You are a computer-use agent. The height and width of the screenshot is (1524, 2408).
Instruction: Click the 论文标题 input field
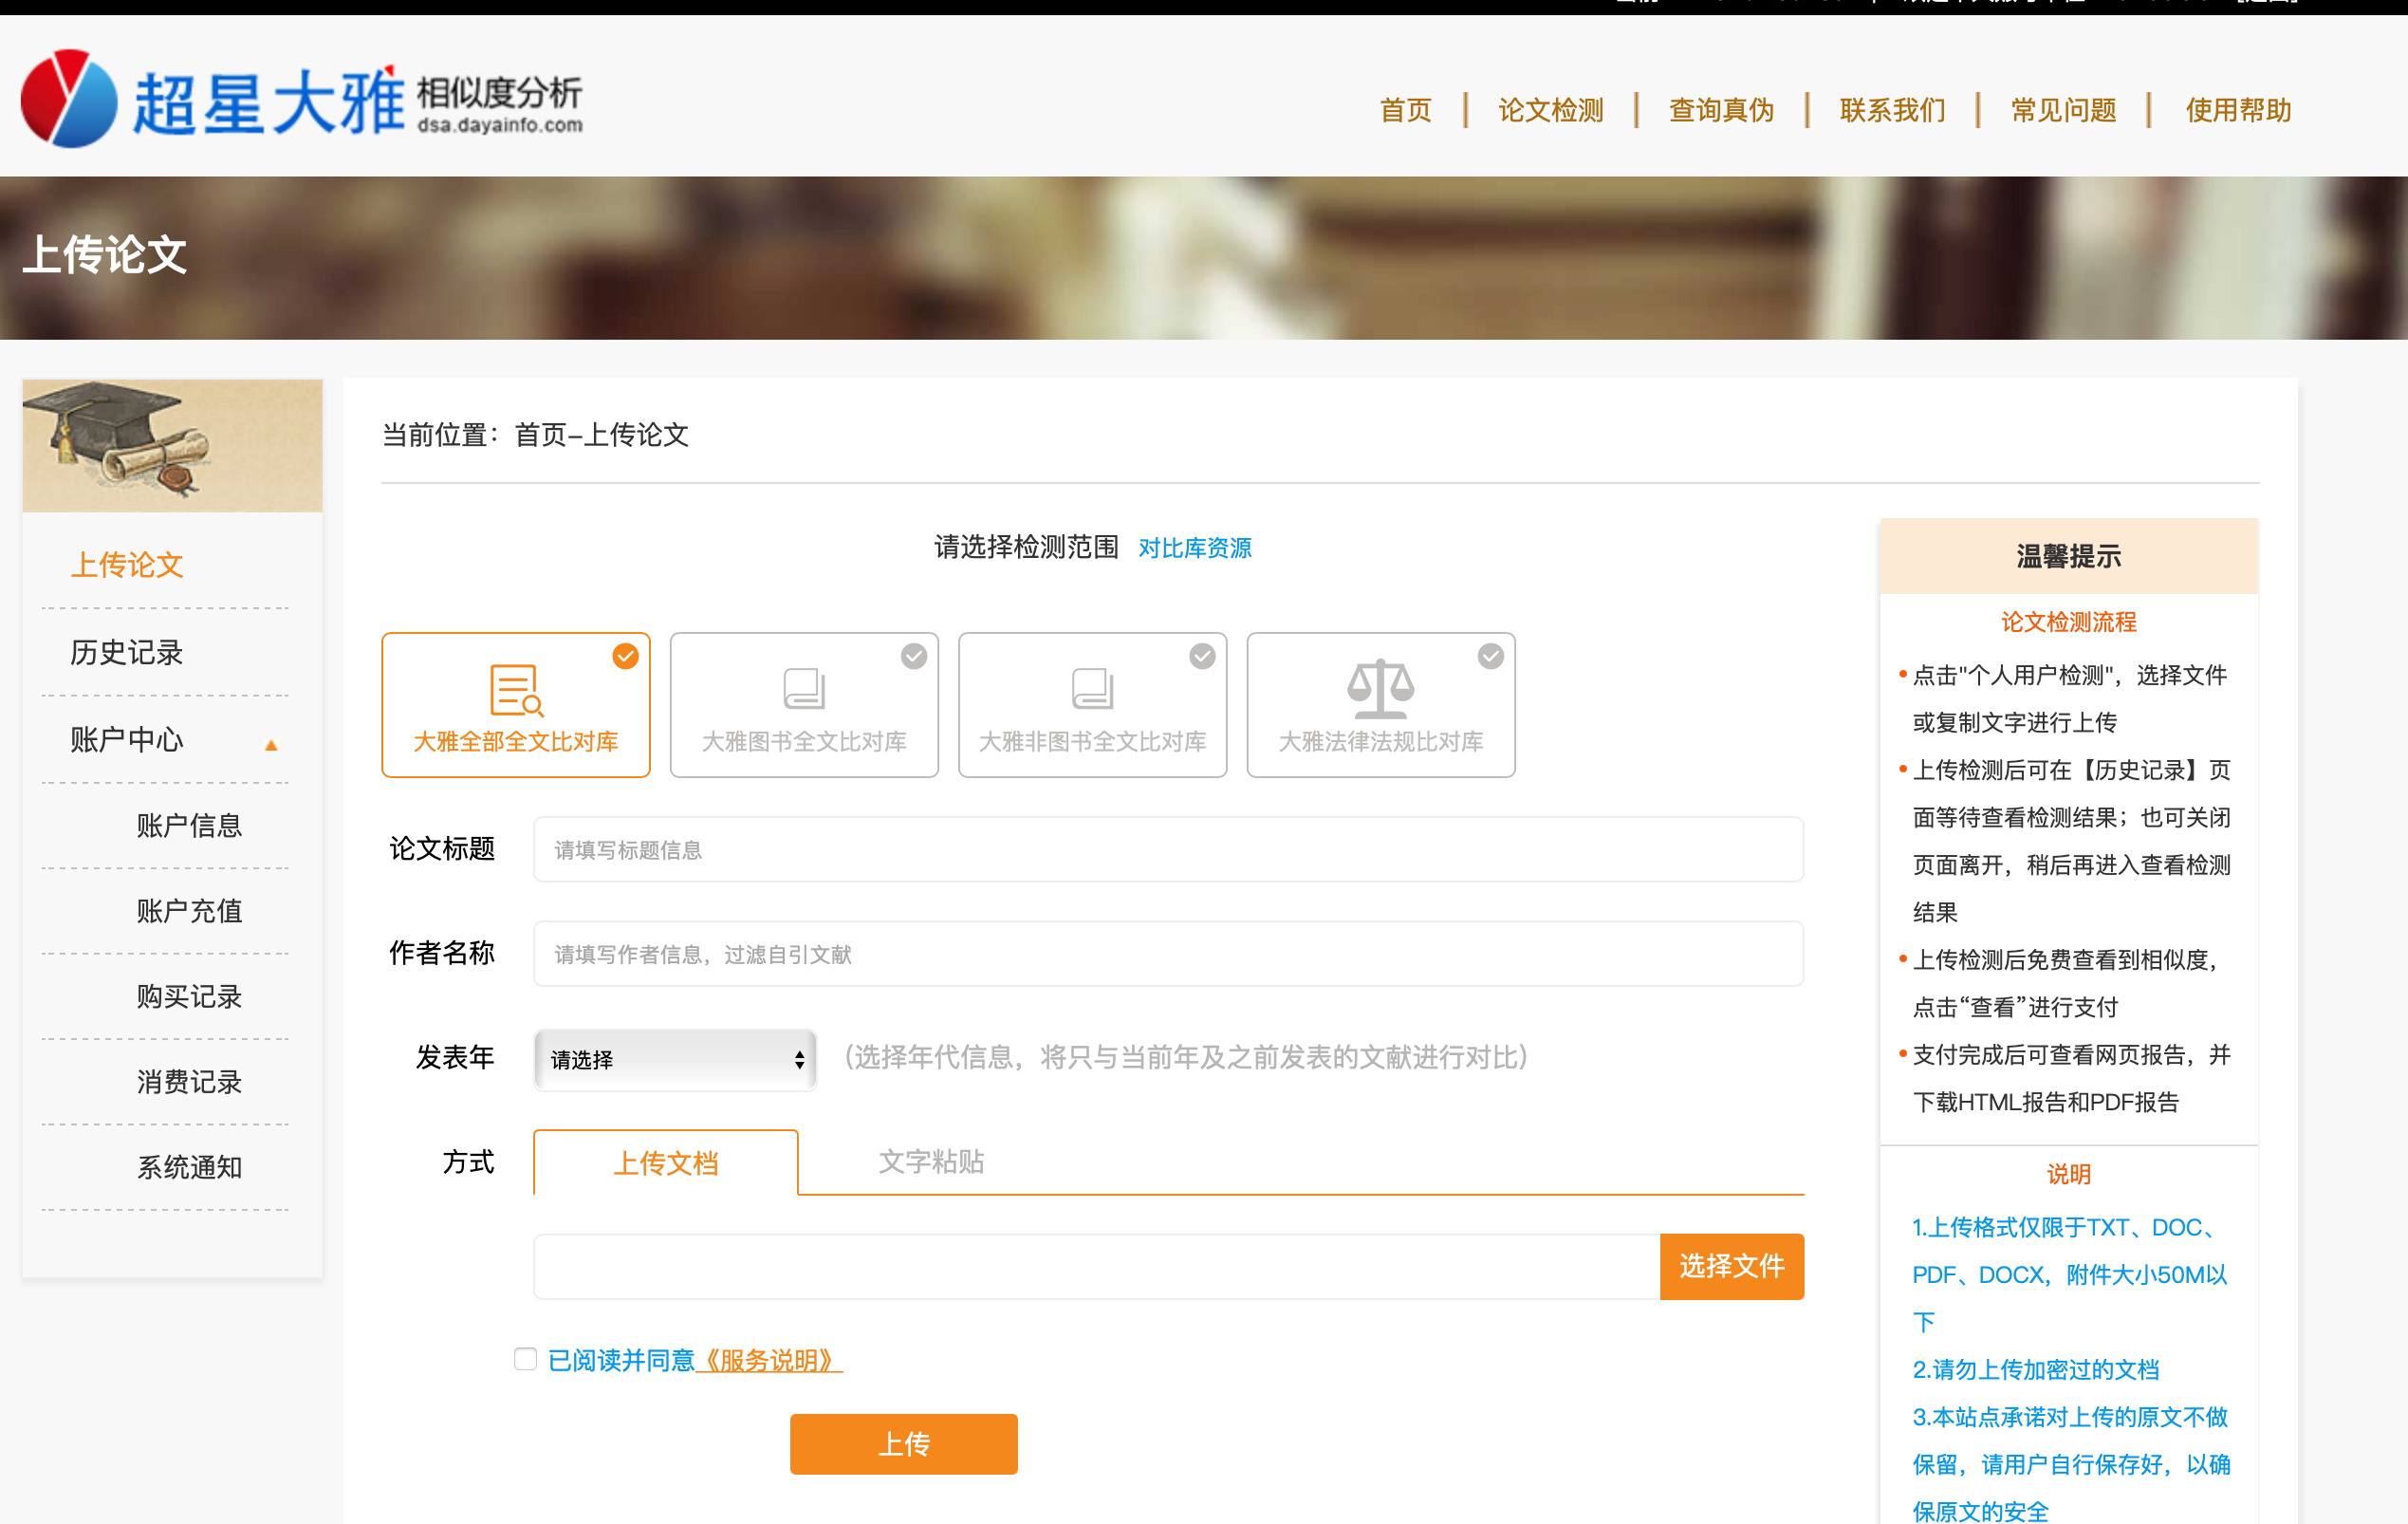(1167, 850)
